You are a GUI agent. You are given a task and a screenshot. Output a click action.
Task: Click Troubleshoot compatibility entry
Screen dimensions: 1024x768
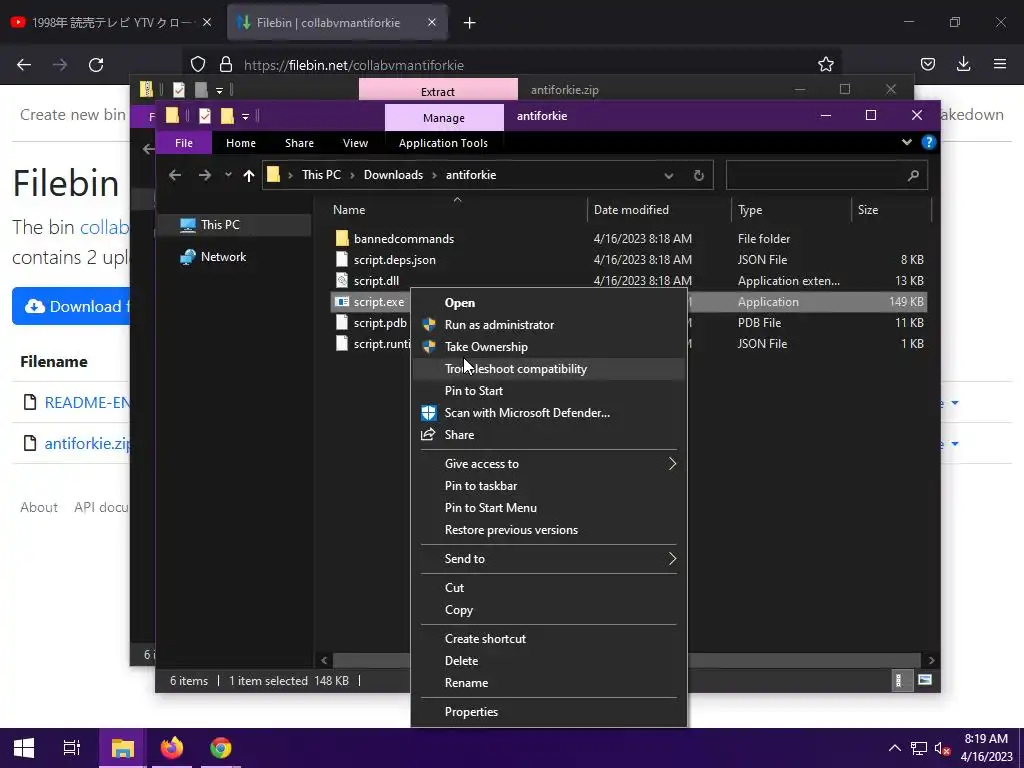tap(515, 369)
